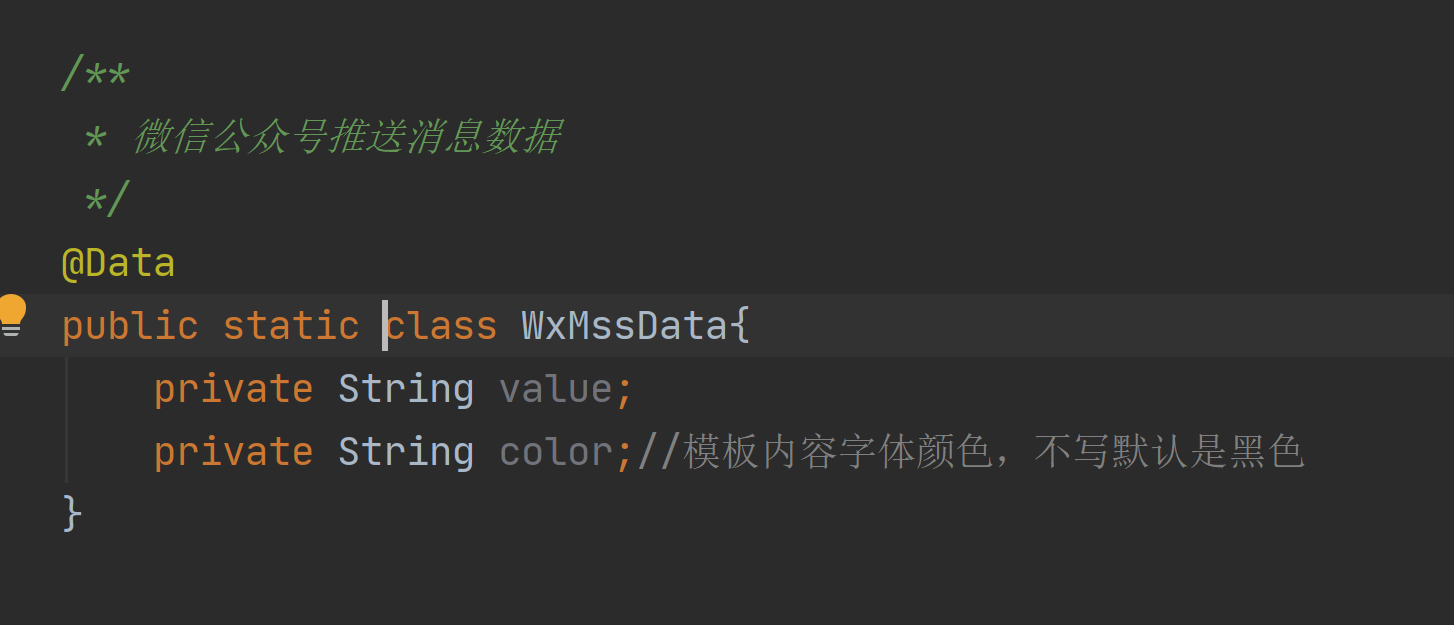The height and width of the screenshot is (625, 1454).
Task: Click the indent guide line beside fields
Action: 66,420
